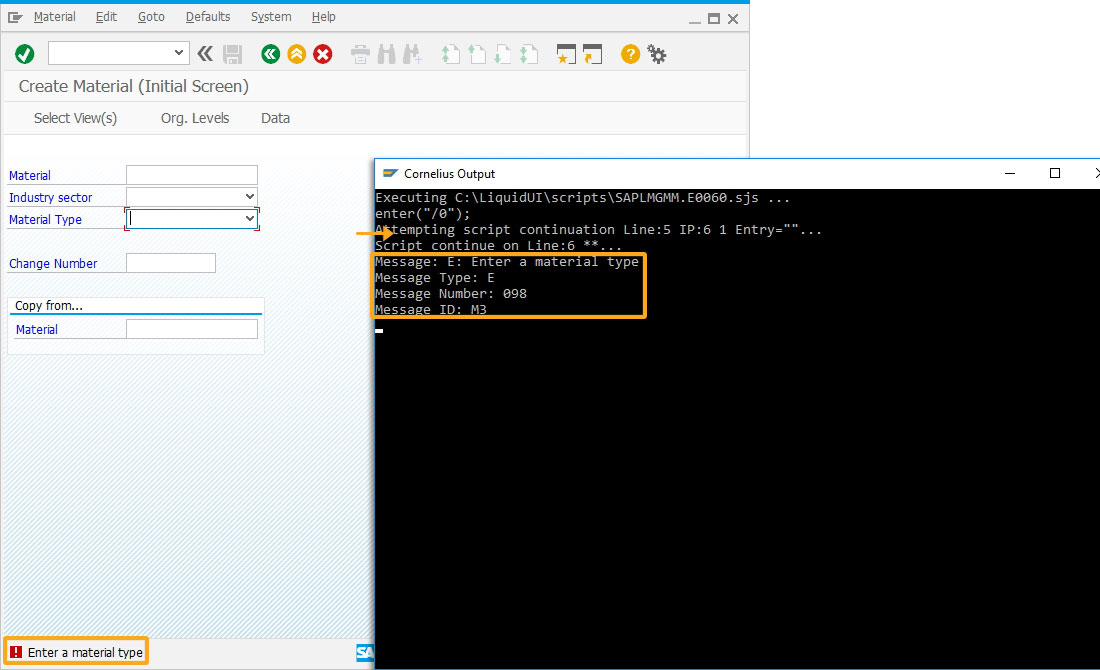Click the Material Type label
This screenshot has width=1100, height=670.
[x=46, y=220]
